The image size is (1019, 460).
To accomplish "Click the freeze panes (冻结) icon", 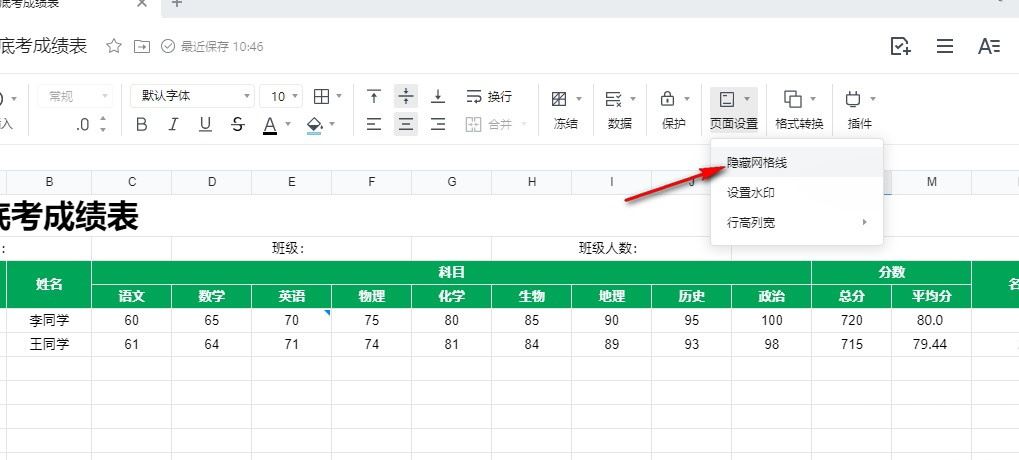I will pos(560,99).
